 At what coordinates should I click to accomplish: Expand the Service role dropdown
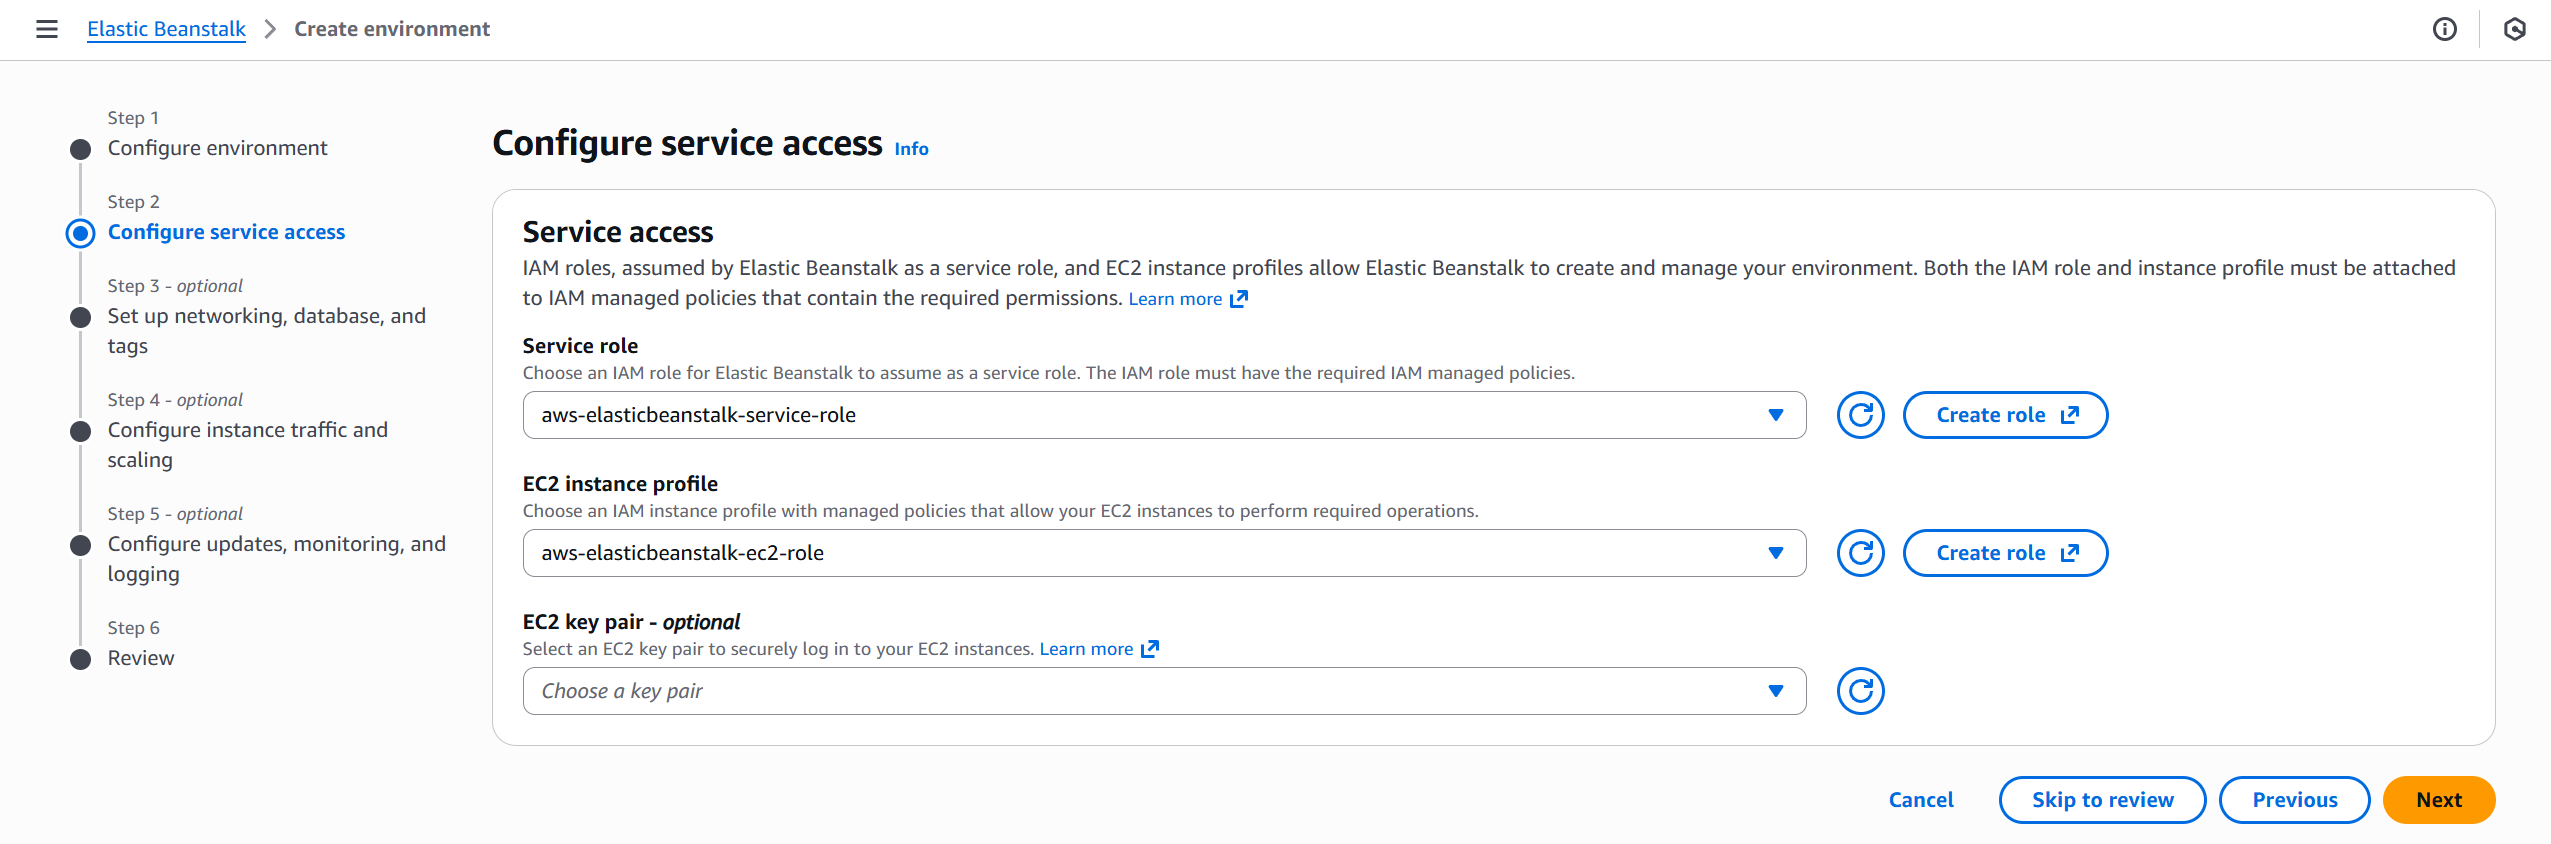coord(1163,415)
